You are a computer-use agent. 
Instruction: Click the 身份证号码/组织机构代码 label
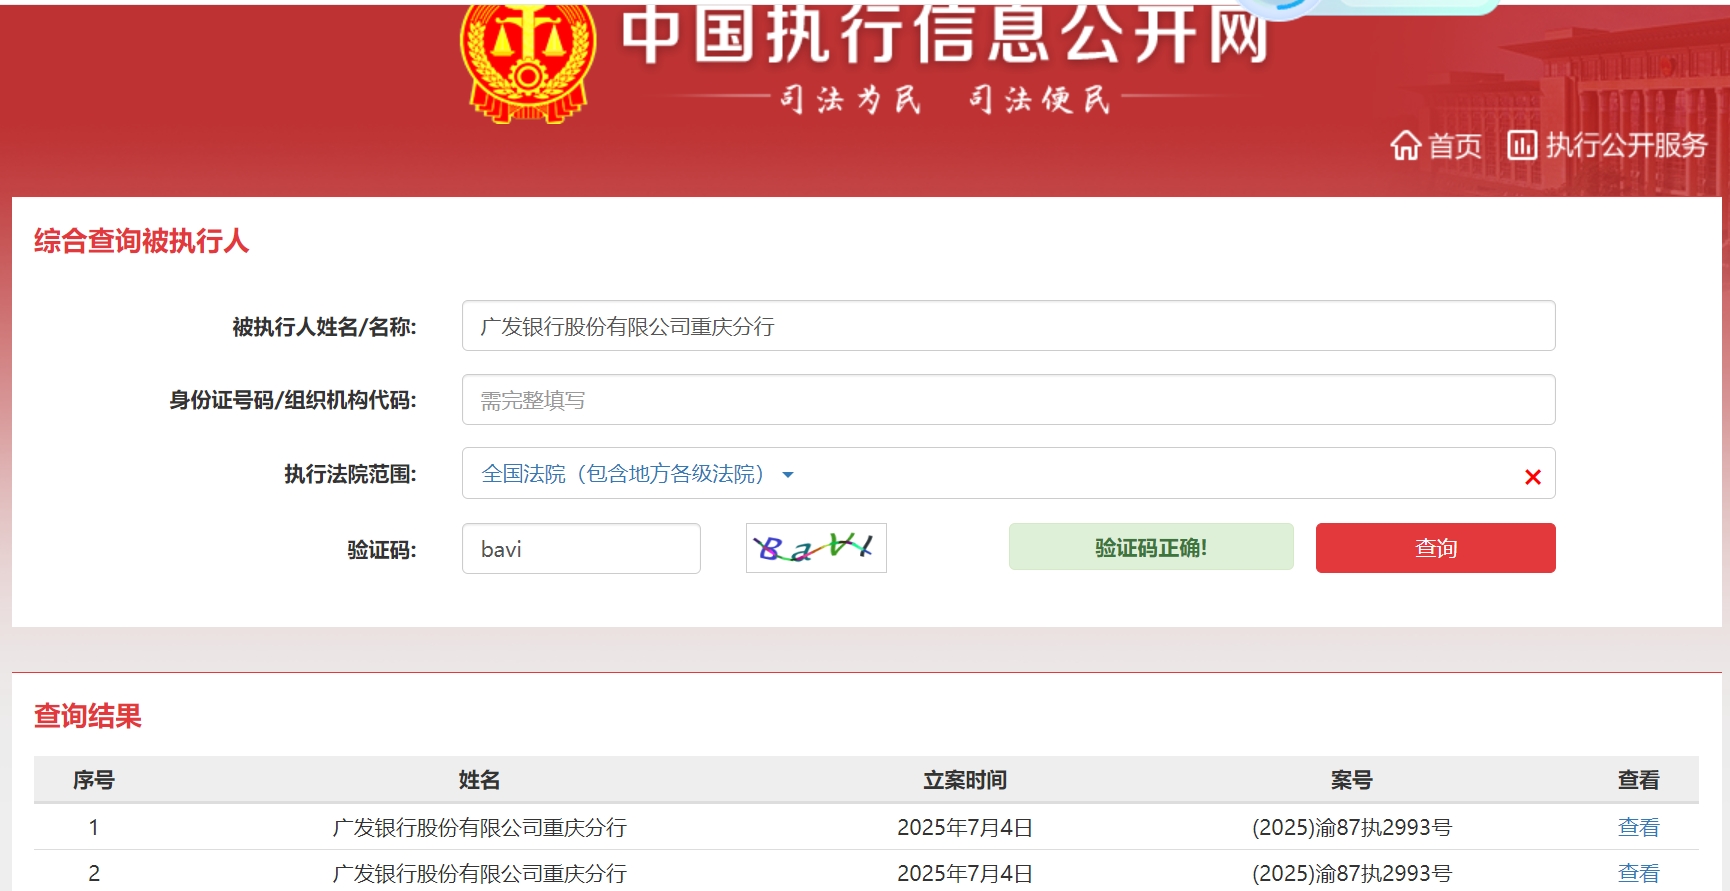point(293,401)
